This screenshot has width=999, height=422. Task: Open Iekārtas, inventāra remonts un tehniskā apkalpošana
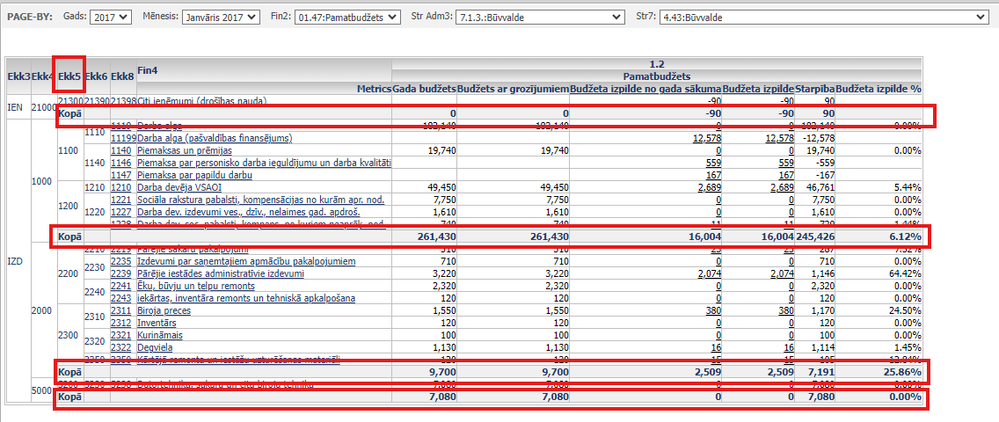click(x=246, y=298)
